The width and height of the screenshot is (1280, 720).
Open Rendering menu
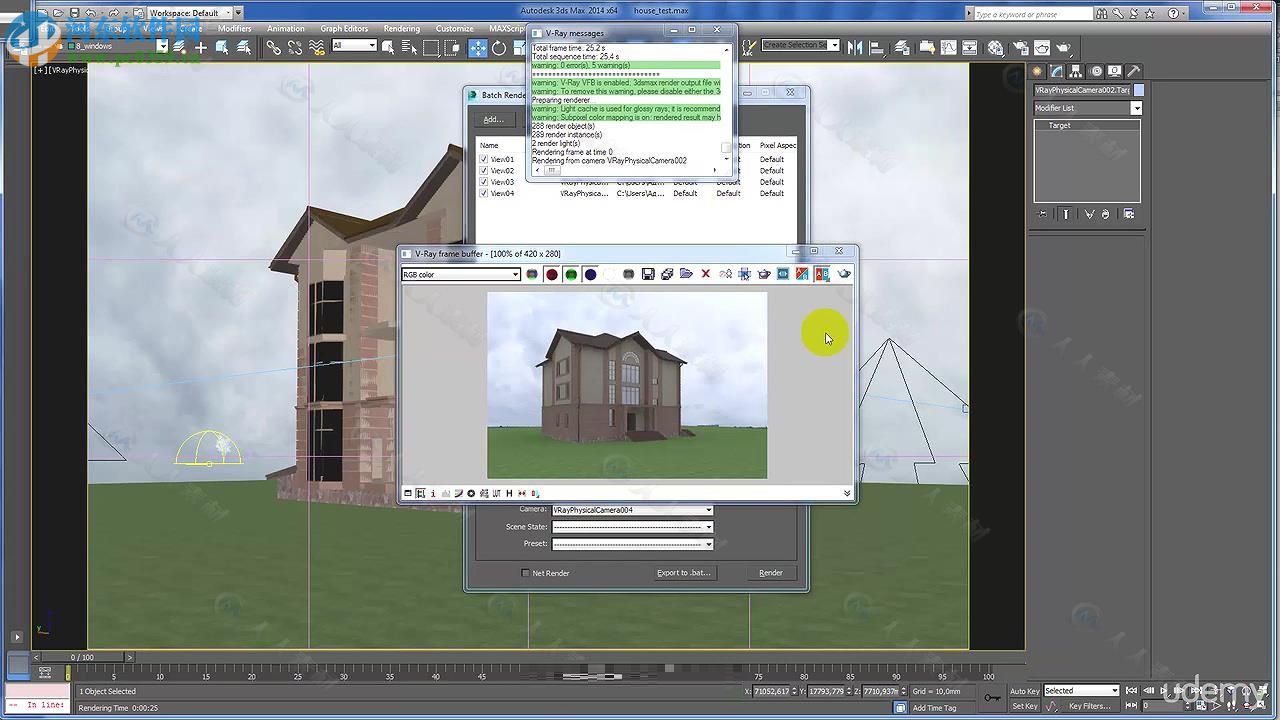click(402, 29)
